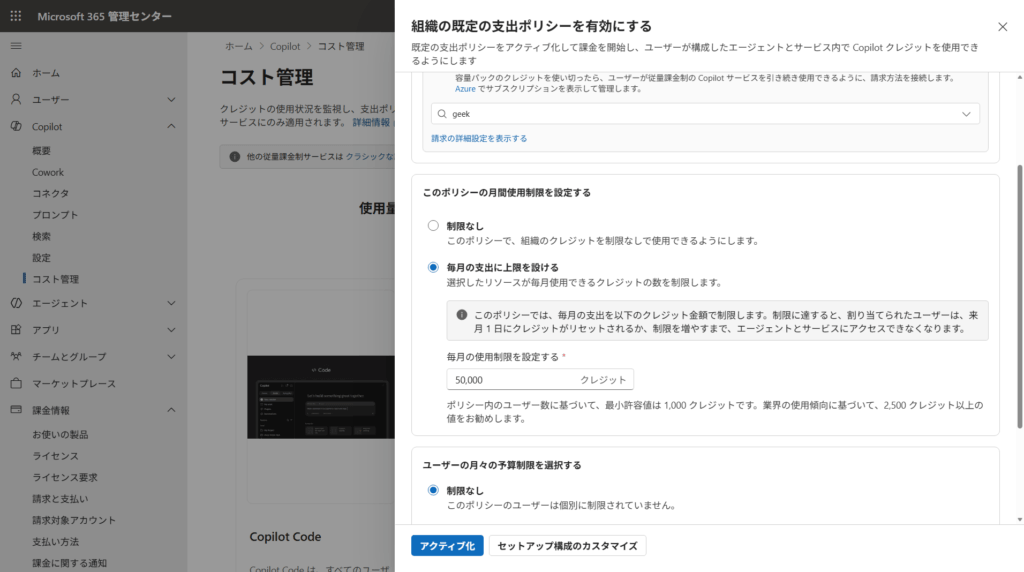Click the 課金情報 card icon
Viewport: 1024px width, 572px height.
point(16,410)
